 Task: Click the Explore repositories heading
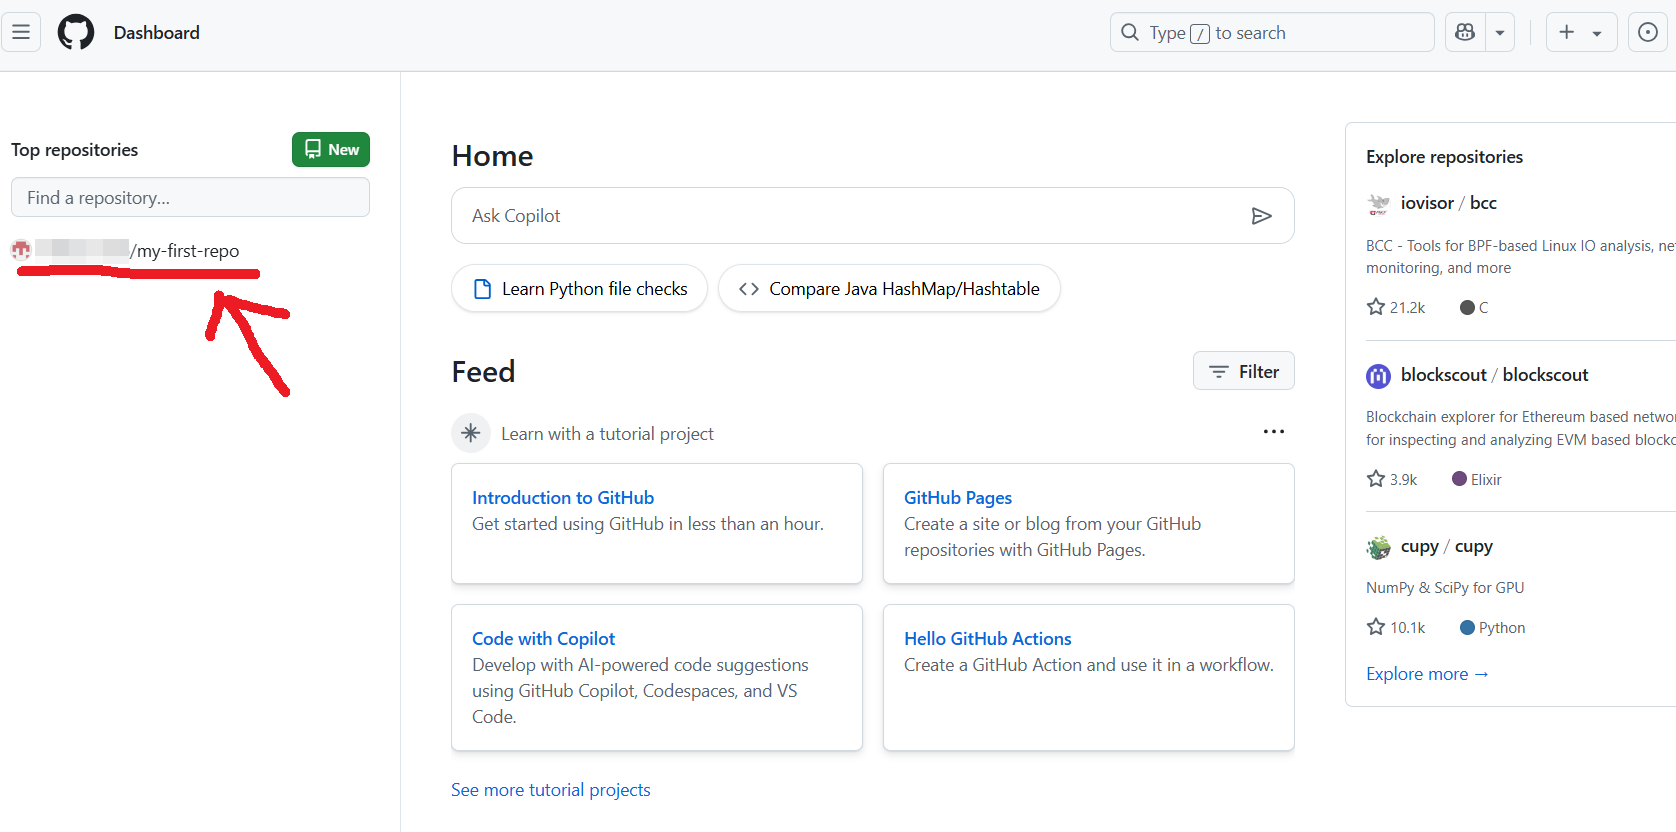point(1444,156)
